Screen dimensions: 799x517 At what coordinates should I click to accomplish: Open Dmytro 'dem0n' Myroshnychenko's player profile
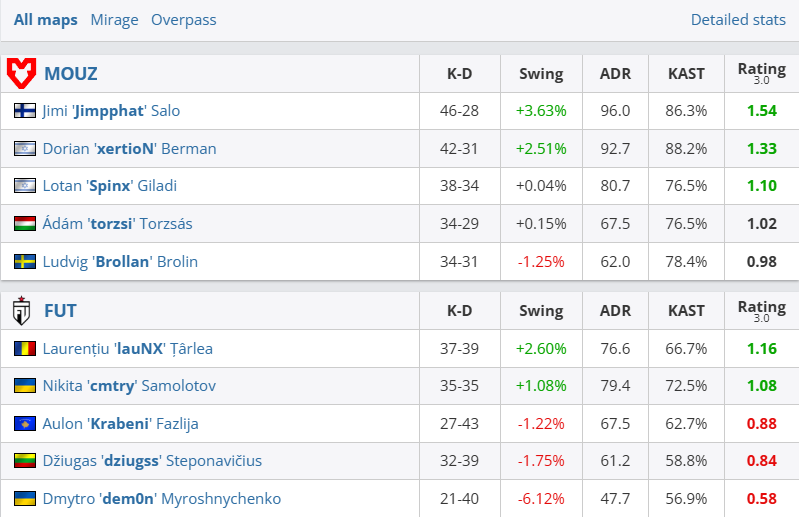(162, 499)
